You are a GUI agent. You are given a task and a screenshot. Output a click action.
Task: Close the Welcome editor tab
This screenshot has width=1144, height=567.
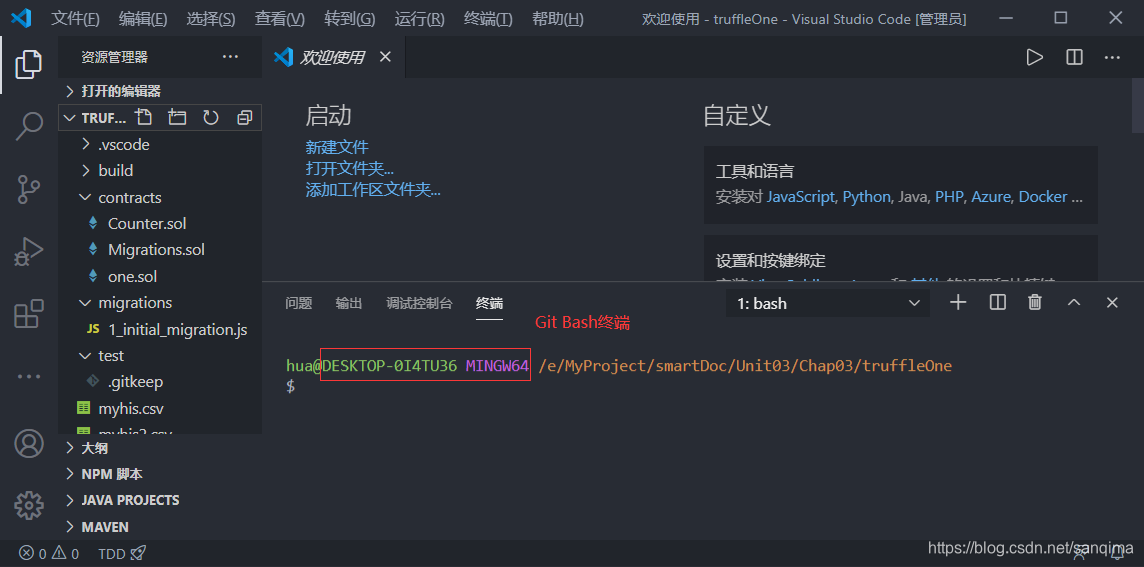pyautogui.click(x=385, y=57)
